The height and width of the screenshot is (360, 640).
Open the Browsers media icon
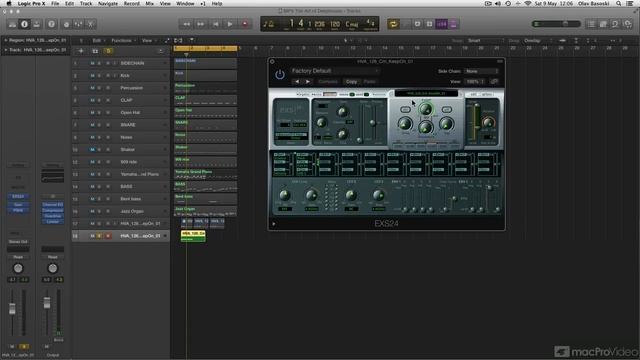(x=628, y=24)
